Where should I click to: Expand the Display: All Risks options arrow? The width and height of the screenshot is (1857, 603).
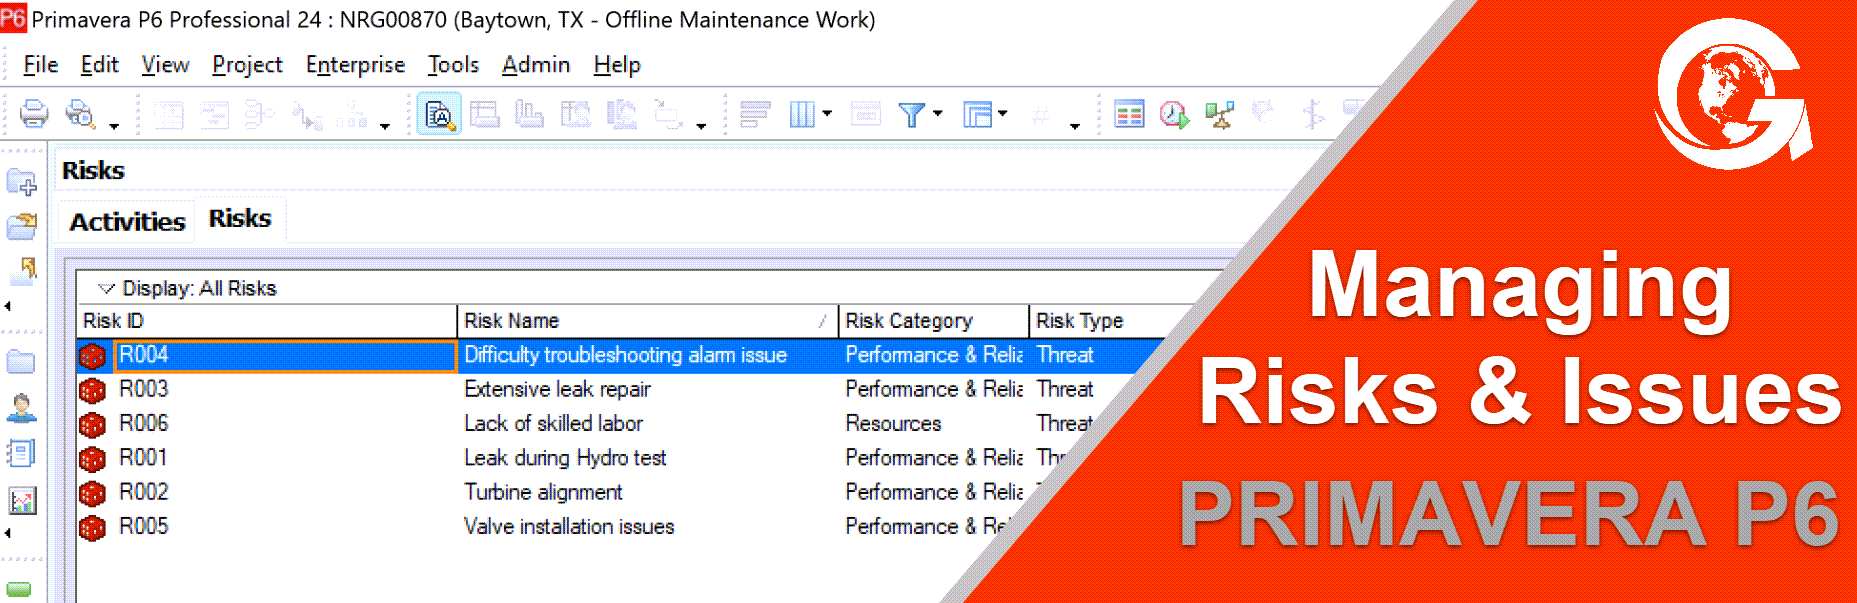[x=106, y=289]
